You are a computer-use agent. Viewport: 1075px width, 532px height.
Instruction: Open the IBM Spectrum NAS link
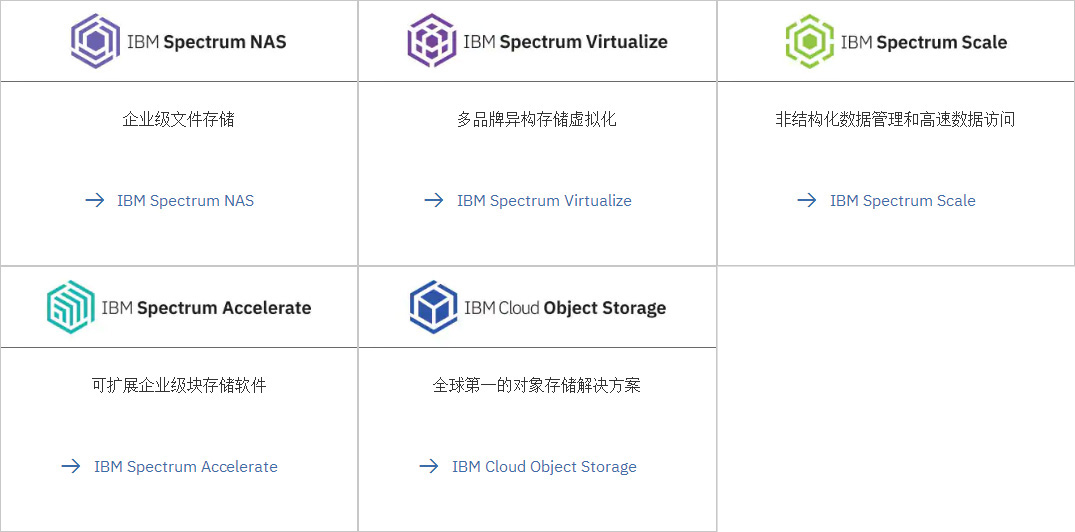tap(185, 201)
